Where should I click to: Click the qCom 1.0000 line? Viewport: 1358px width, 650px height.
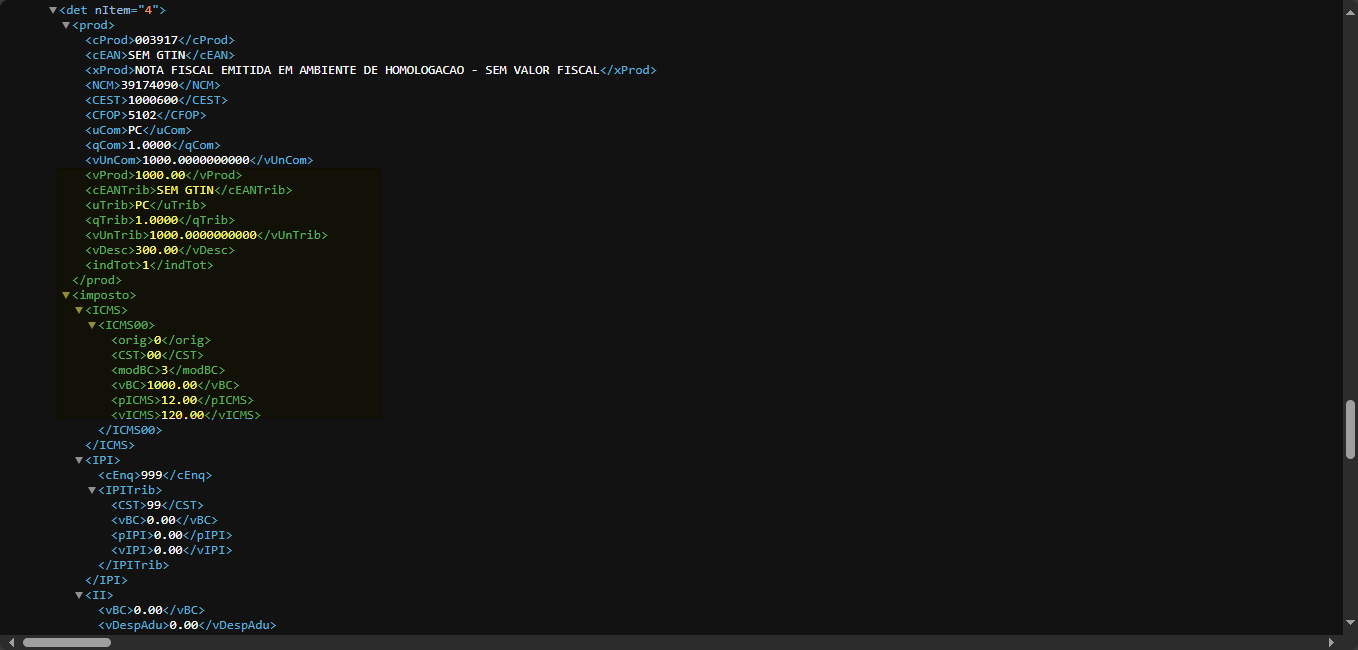coord(153,145)
